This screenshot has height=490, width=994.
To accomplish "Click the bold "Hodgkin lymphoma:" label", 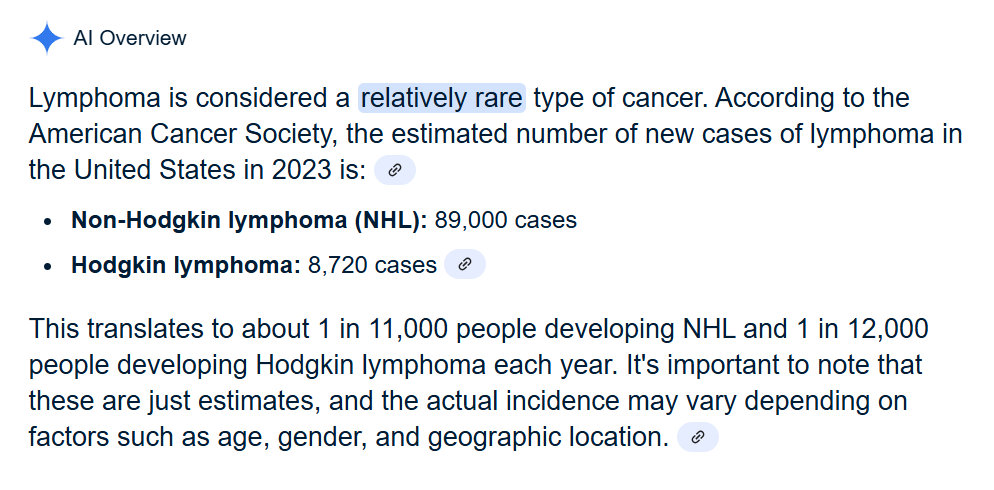I will [x=186, y=265].
